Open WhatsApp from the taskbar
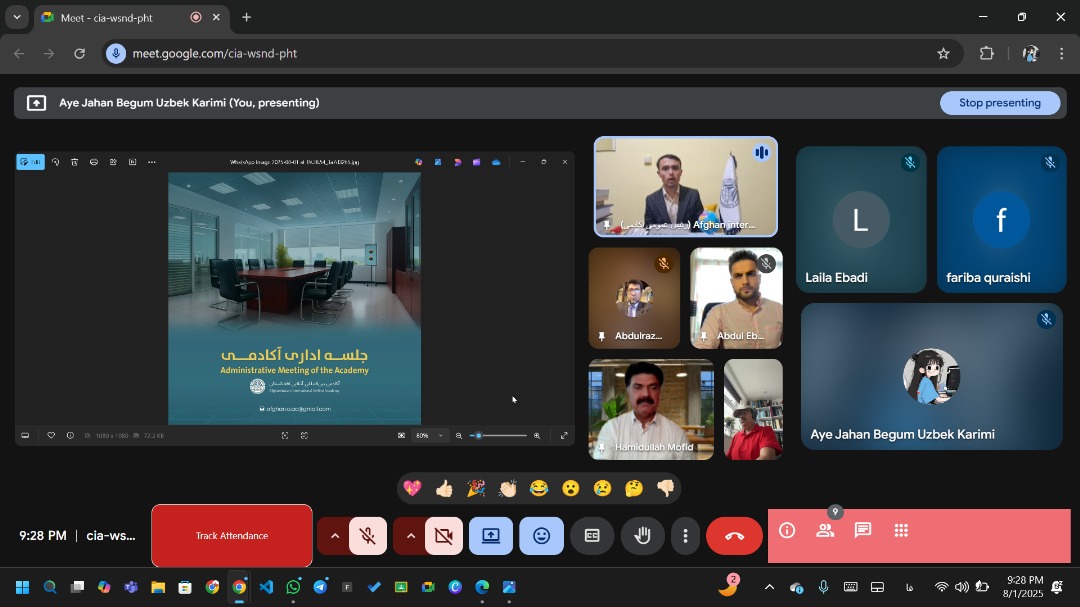1080x607 pixels. [x=293, y=587]
